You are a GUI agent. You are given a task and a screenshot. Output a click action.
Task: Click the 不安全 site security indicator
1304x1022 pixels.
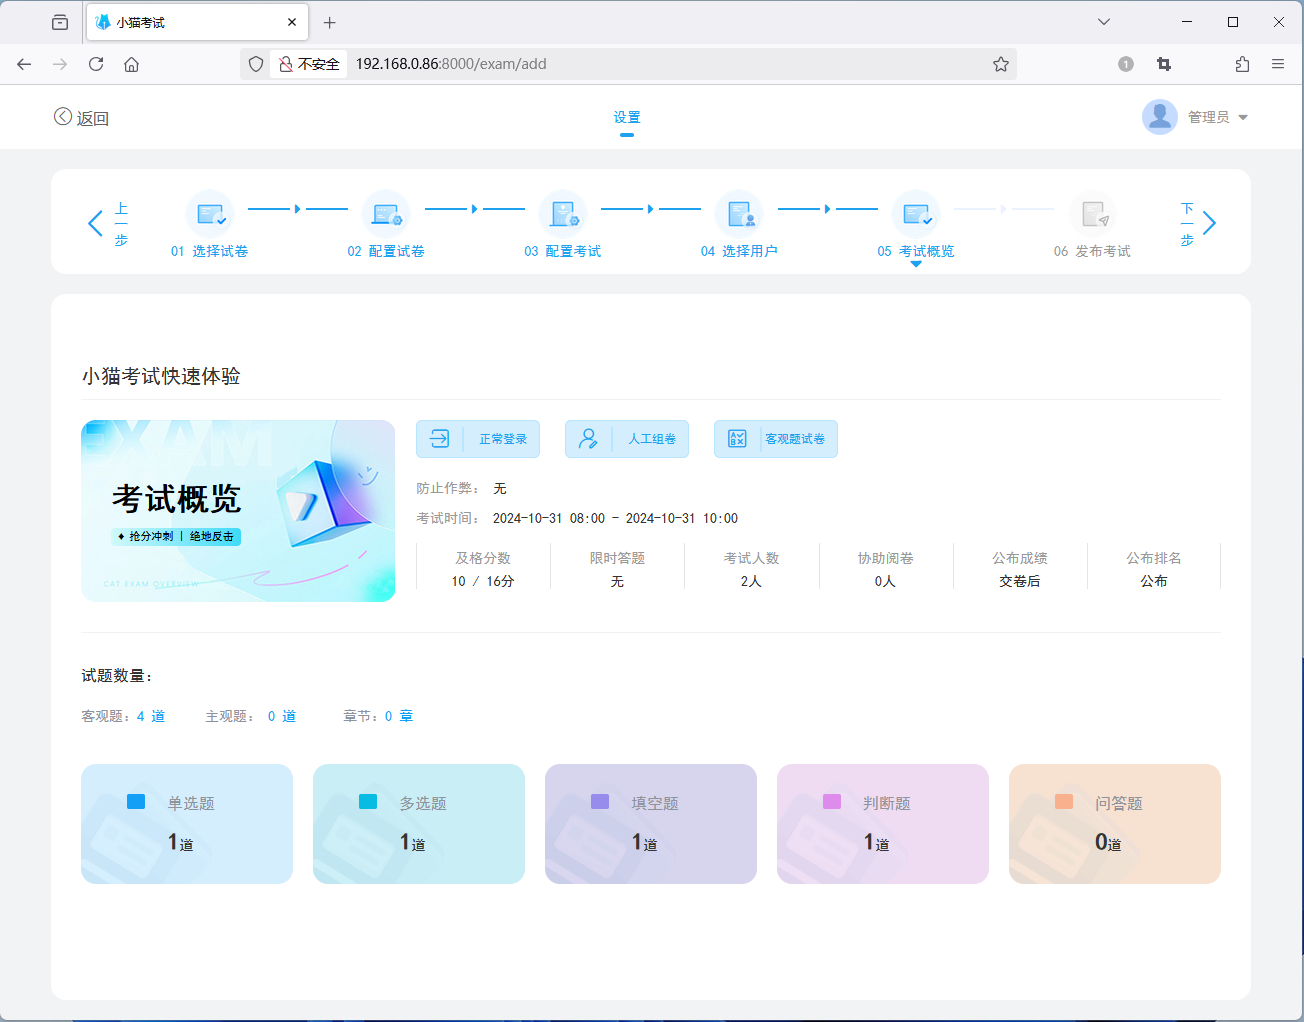click(309, 64)
